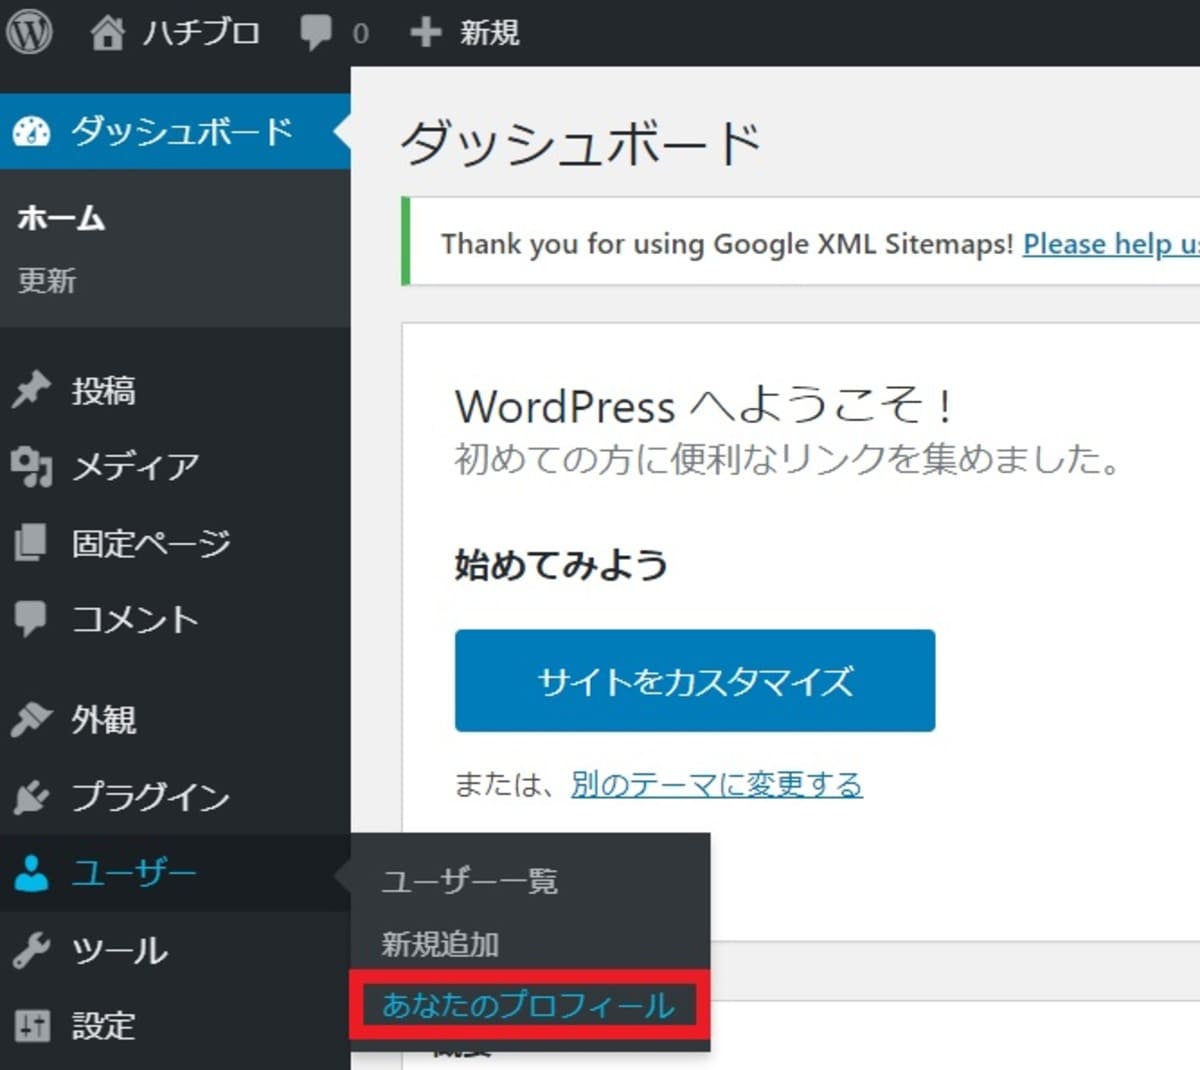This screenshot has height=1070, width=1200.
Task: Click the 新規 label in admin bar
Action: pos(489,32)
